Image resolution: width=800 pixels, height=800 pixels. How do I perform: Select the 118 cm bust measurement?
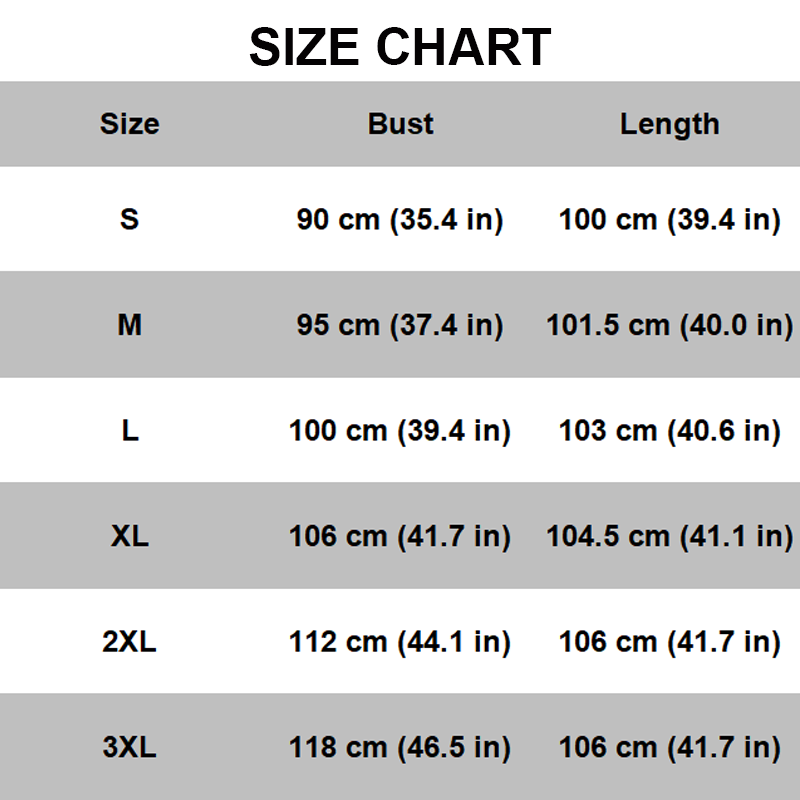400,748
